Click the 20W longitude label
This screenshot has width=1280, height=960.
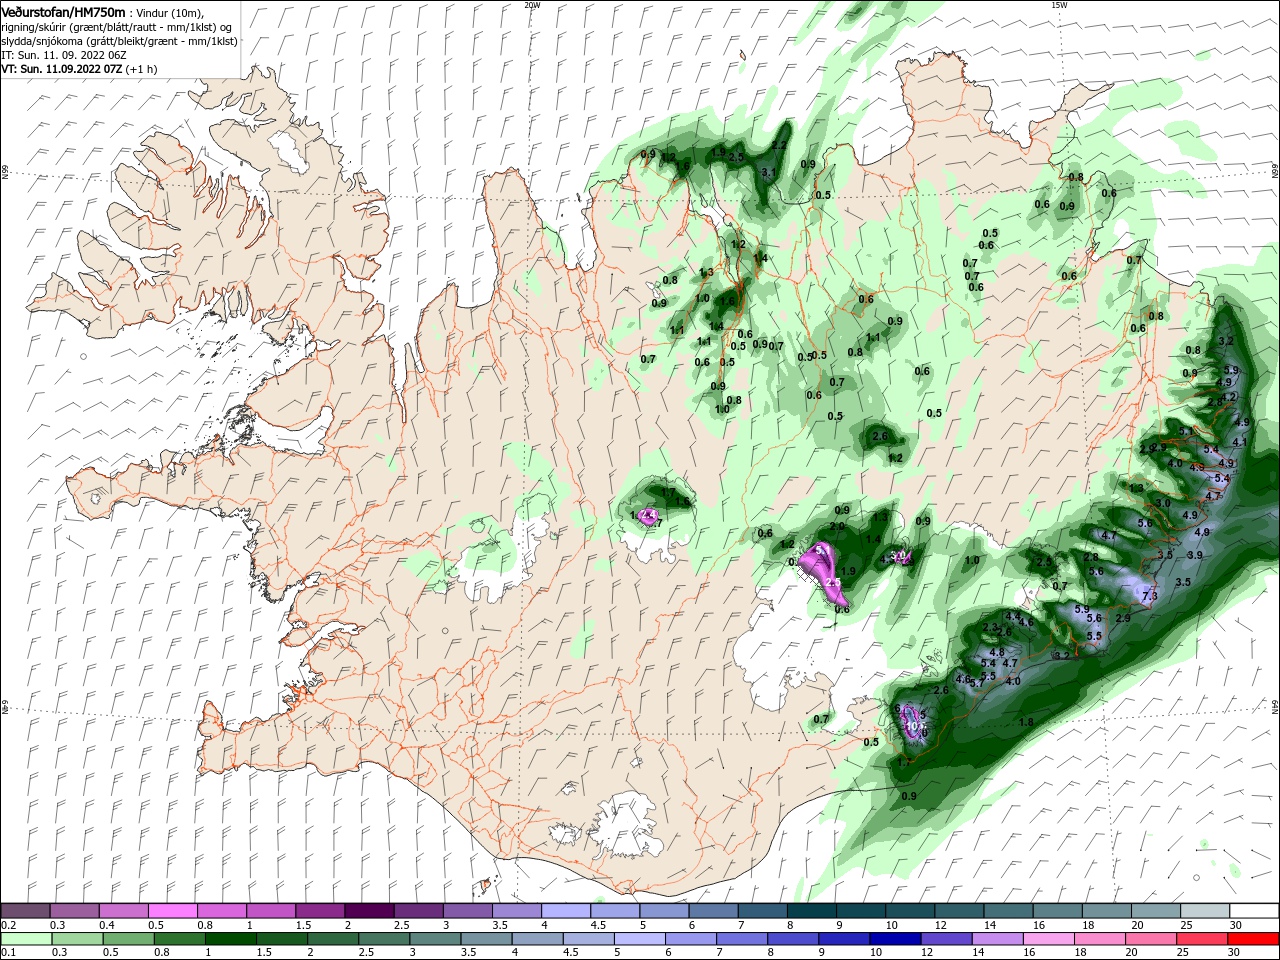(x=532, y=5)
